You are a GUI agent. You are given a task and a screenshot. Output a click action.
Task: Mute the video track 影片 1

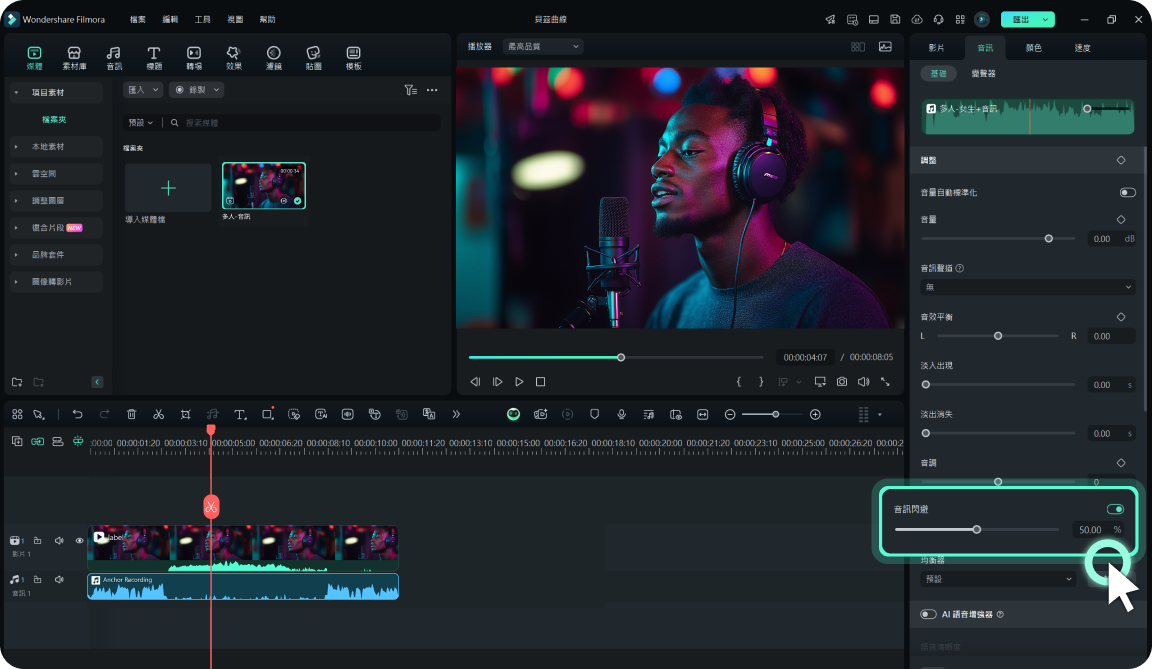click(59, 540)
